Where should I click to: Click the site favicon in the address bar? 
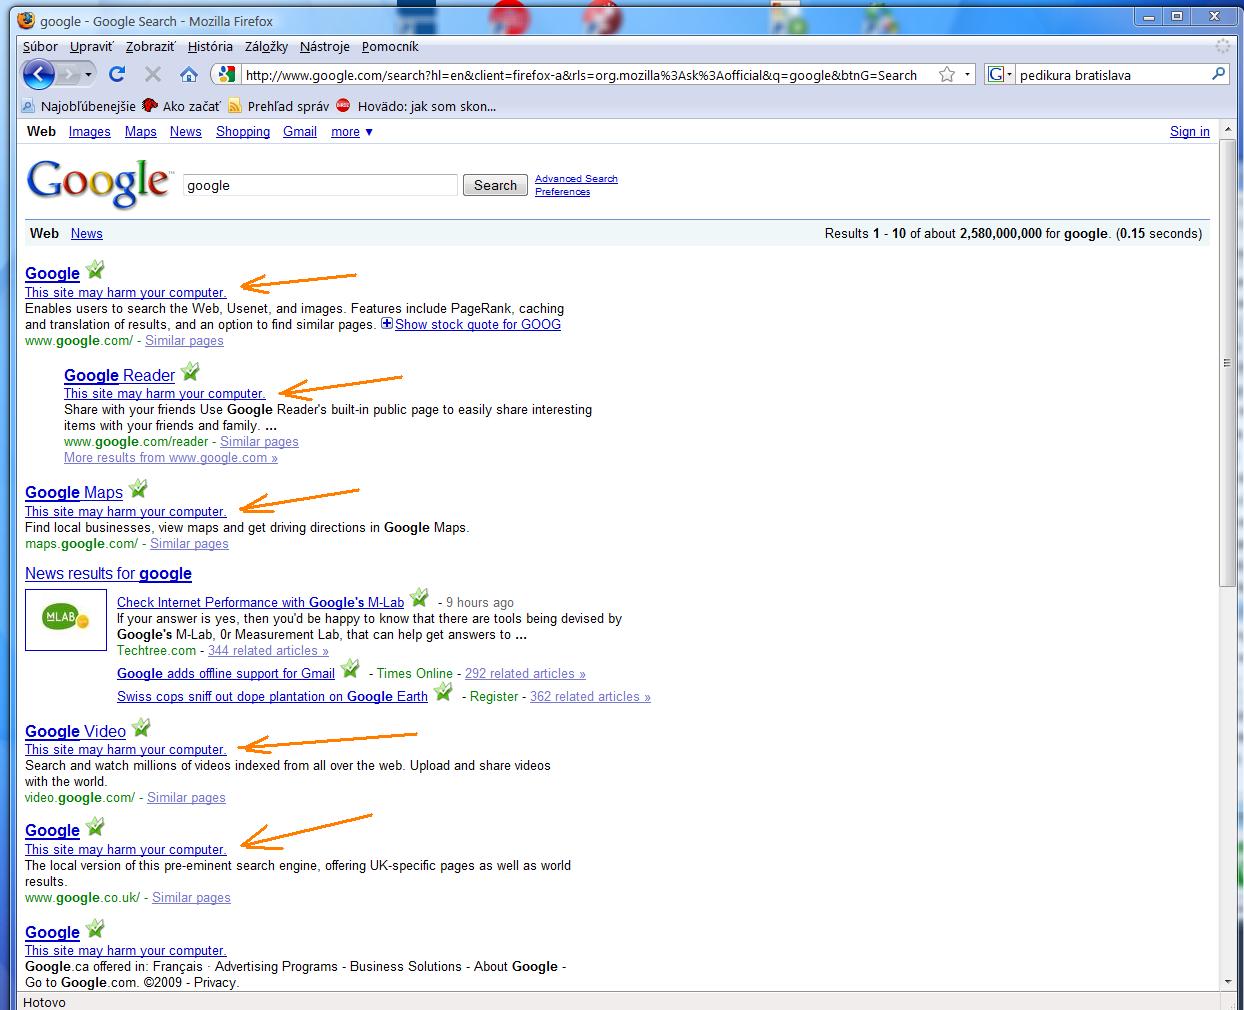click(227, 75)
